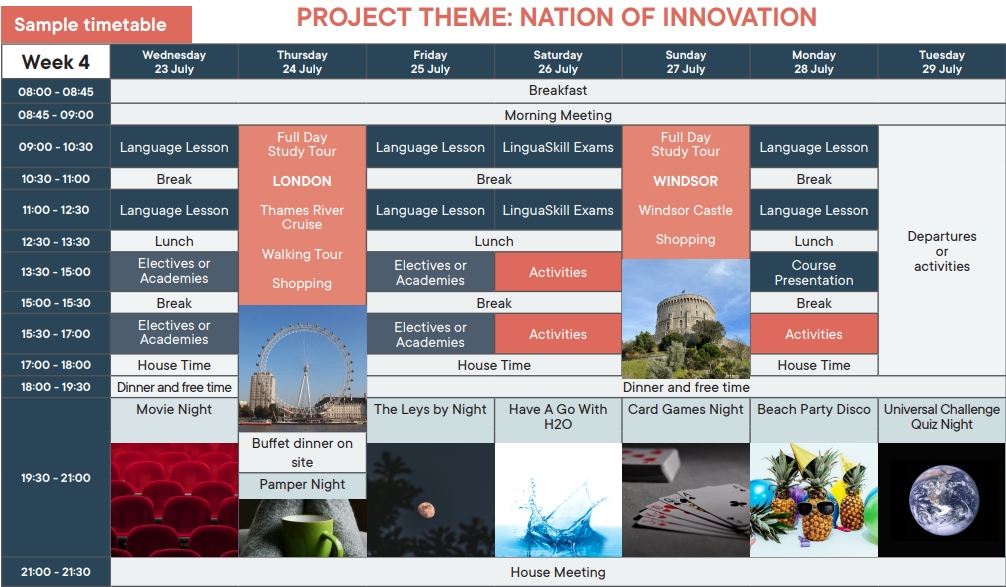The image size is (1006, 587).
Task: Click Saturday's 09:00 LinguaSkill Exams cell
Action: point(558,147)
